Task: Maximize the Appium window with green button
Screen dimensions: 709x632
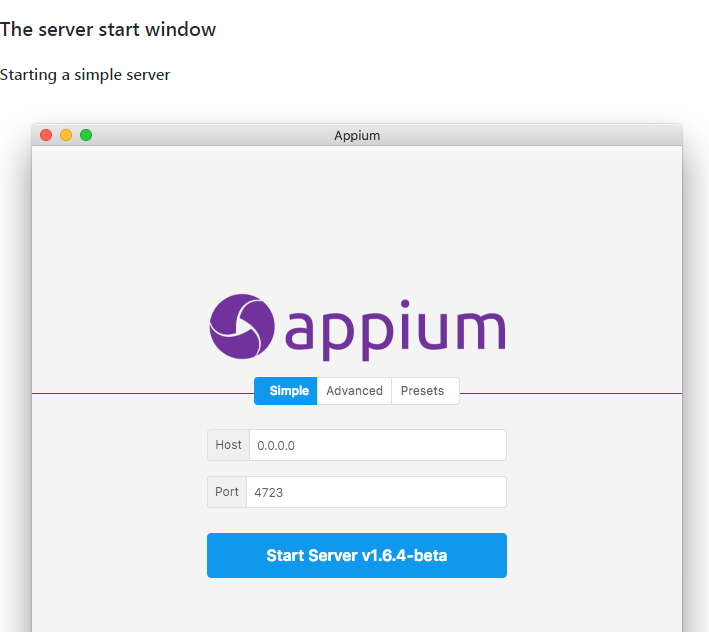Action: [x=86, y=135]
